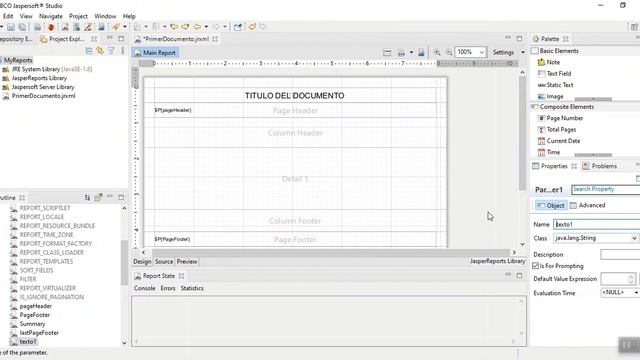The image size is (640, 360).
Task: Open the Errors tab in Report State
Action: [x=168, y=288]
